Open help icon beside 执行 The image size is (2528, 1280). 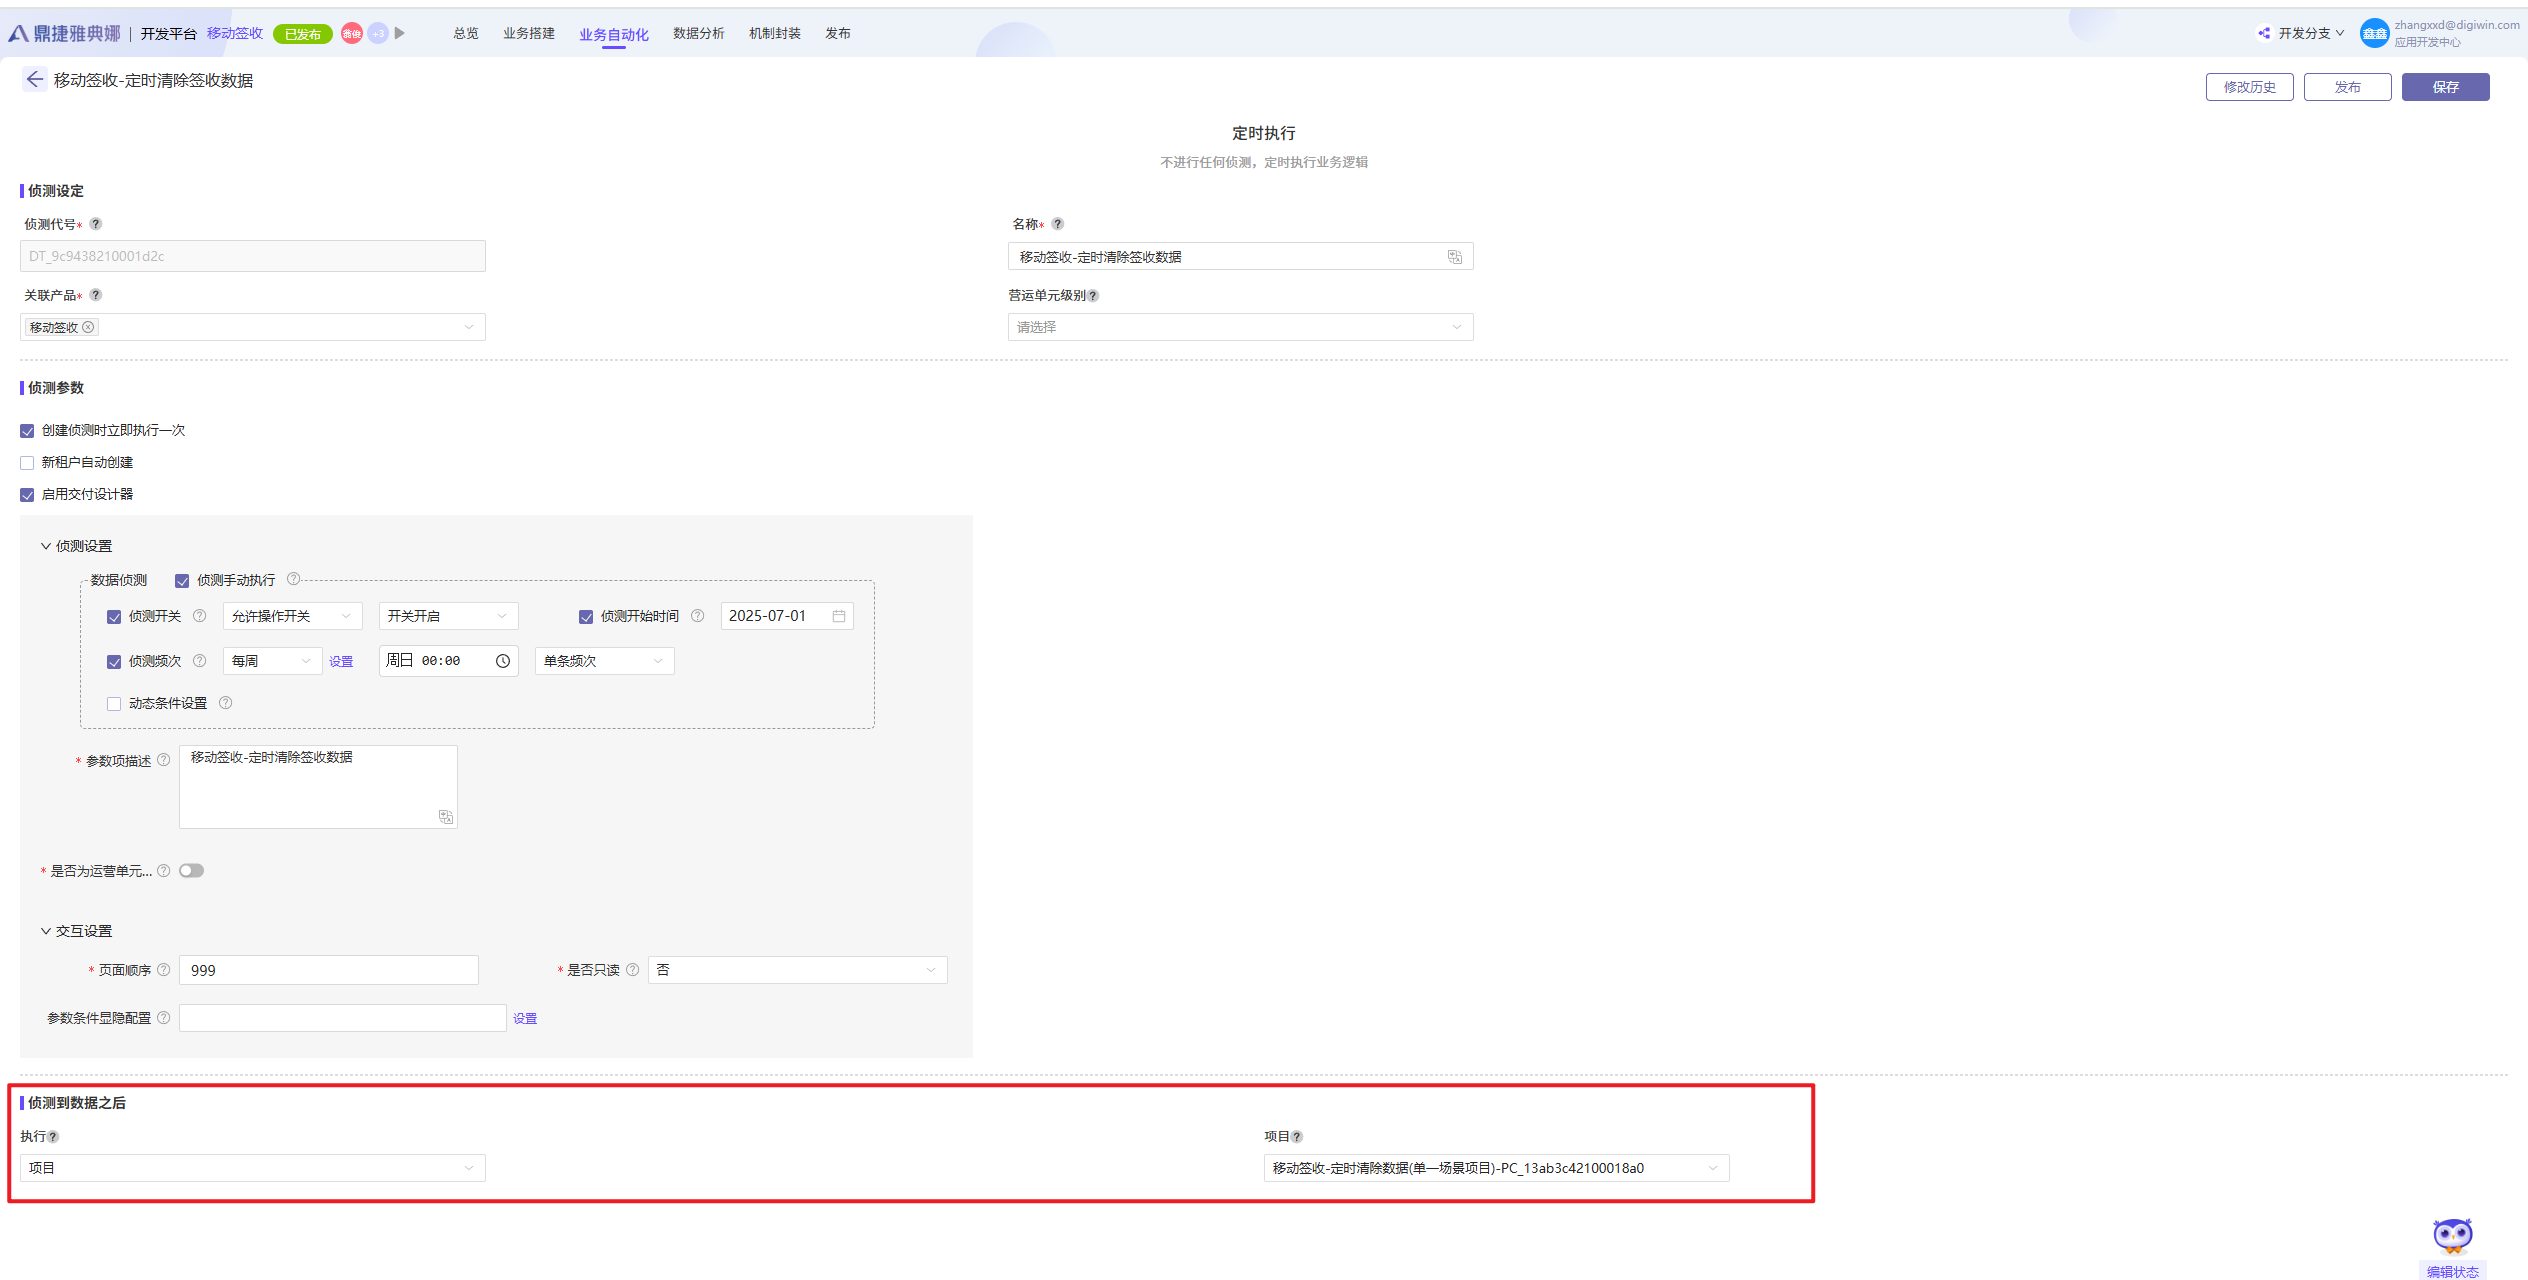click(54, 1137)
